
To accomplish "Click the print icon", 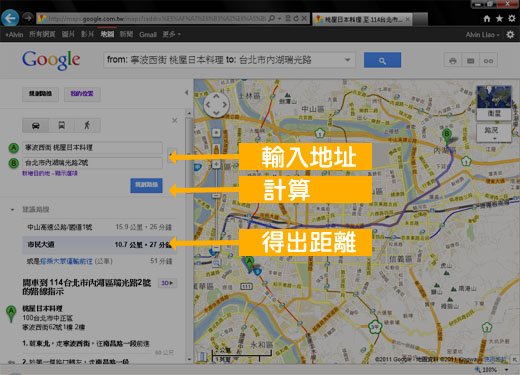I will tap(453, 61).
